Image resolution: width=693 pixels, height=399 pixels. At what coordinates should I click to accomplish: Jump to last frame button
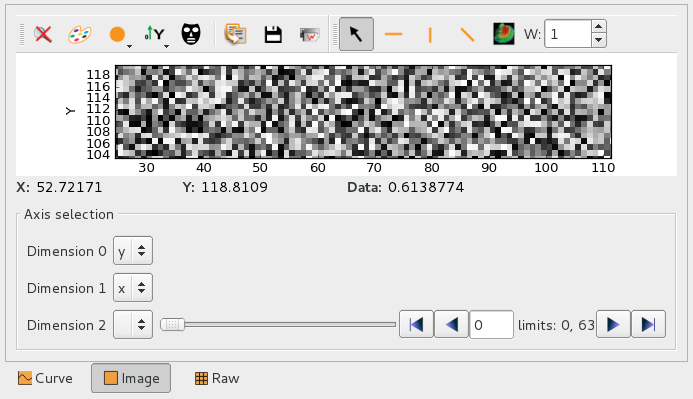point(648,325)
